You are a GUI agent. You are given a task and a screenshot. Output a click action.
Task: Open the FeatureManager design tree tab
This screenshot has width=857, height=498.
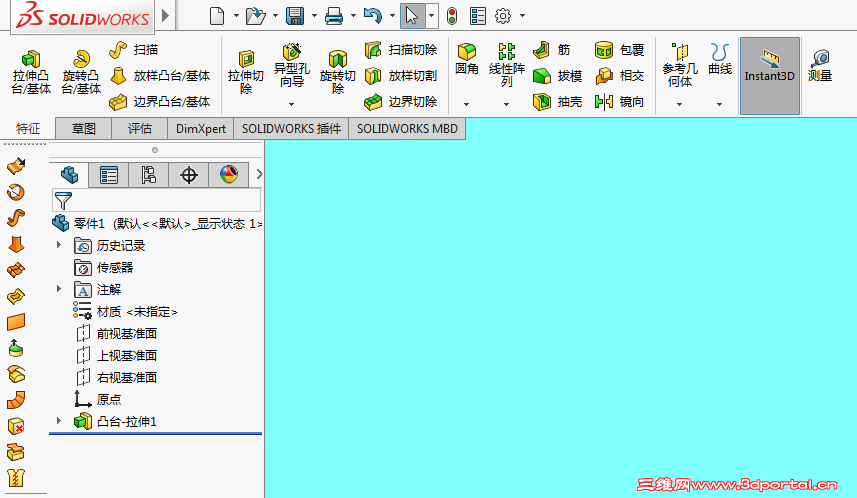[x=69, y=175]
